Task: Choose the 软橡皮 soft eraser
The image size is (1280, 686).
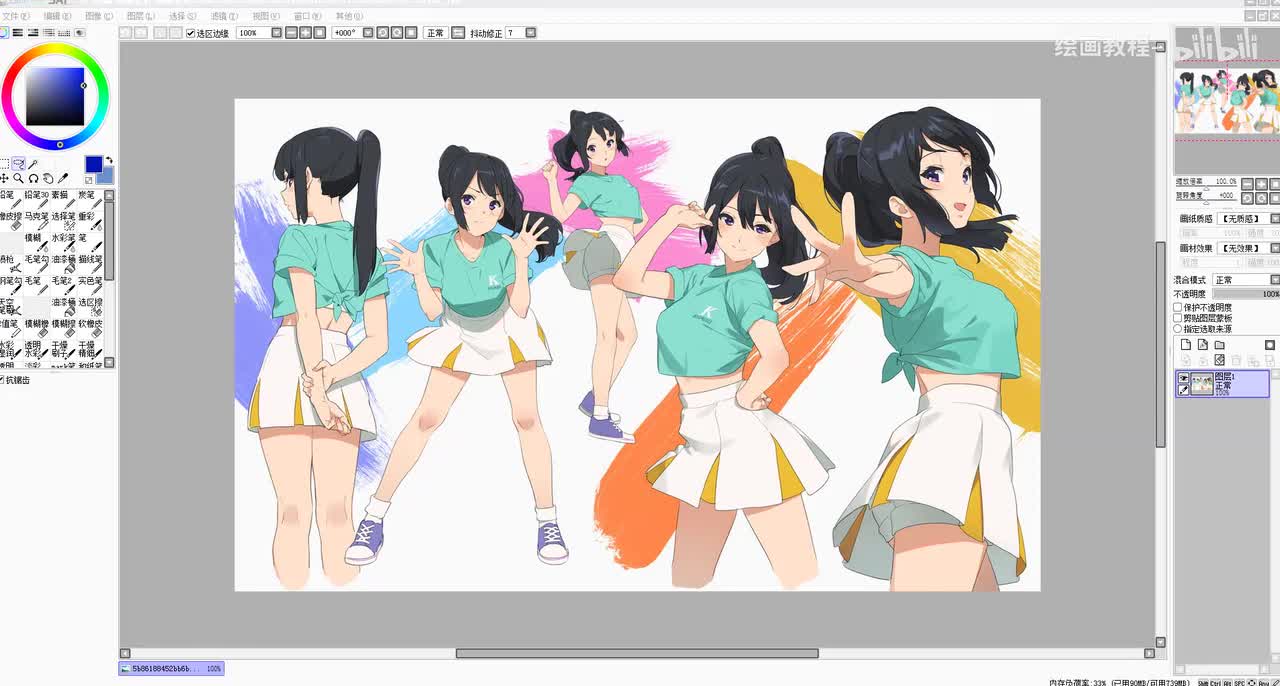Action: pyautogui.click(x=91, y=328)
